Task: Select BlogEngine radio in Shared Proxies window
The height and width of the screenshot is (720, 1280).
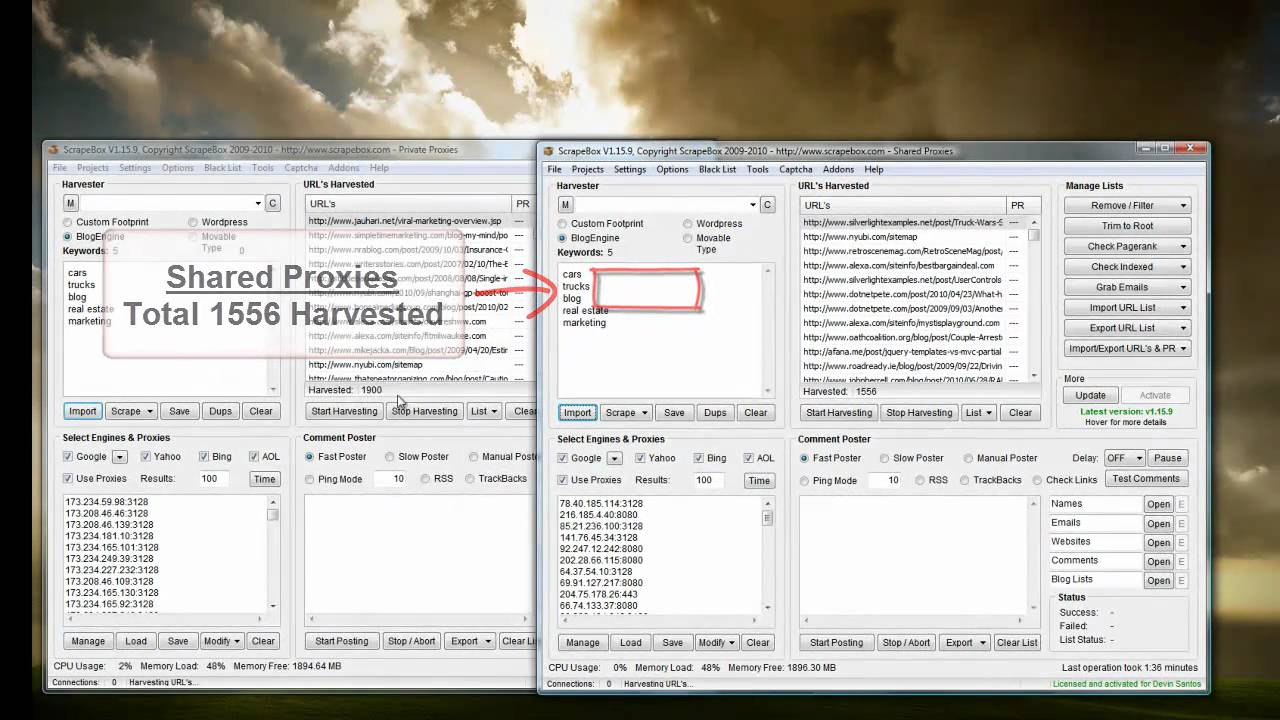Action: click(563, 238)
